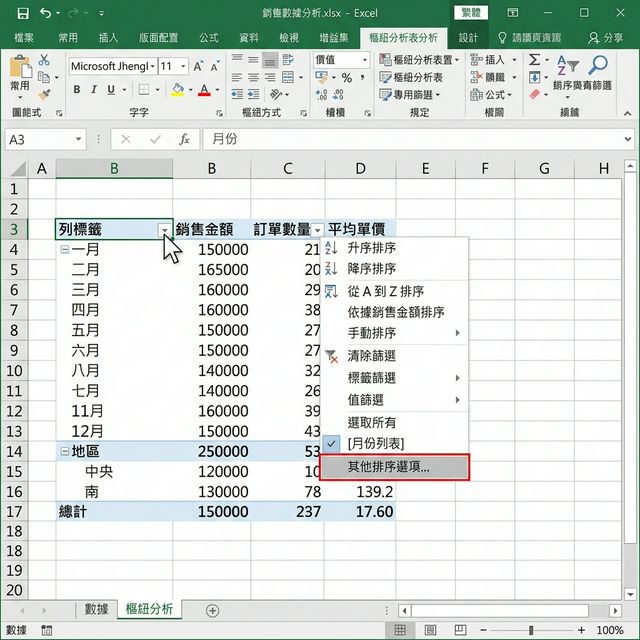This screenshot has width=640, height=640.
Task: Click the Increase Decimal icon
Action: (x=322, y=95)
